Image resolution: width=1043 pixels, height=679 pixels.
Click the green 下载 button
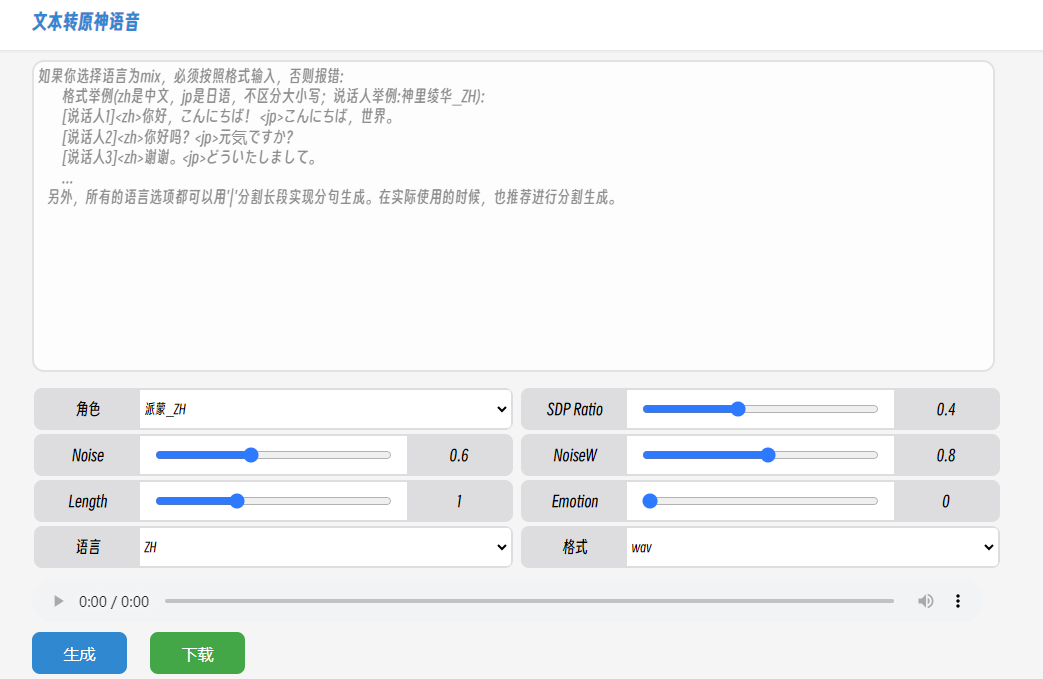[x=198, y=653]
